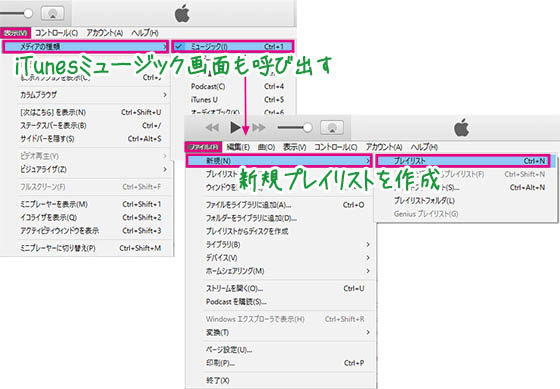
Task: Open the 編集(E) menu
Action: [x=238, y=147]
